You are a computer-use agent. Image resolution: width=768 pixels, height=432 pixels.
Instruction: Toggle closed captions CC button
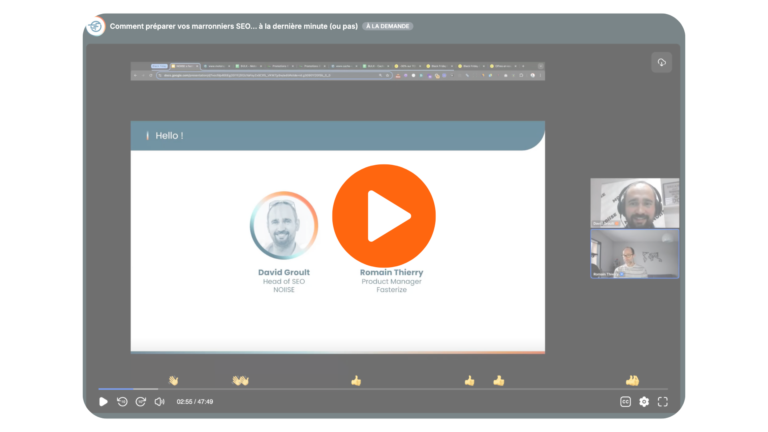pos(625,402)
